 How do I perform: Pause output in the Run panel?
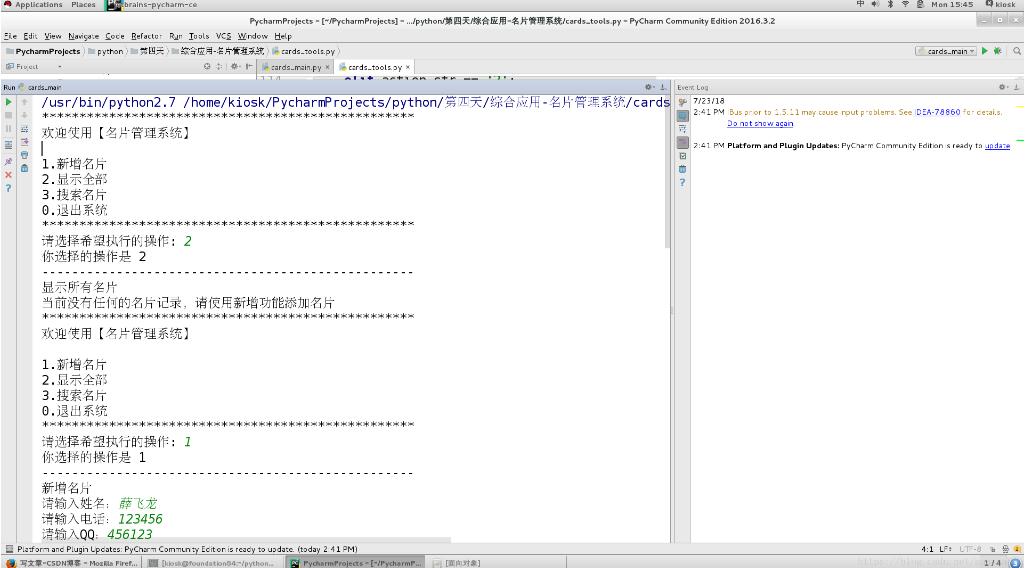pos(8,129)
